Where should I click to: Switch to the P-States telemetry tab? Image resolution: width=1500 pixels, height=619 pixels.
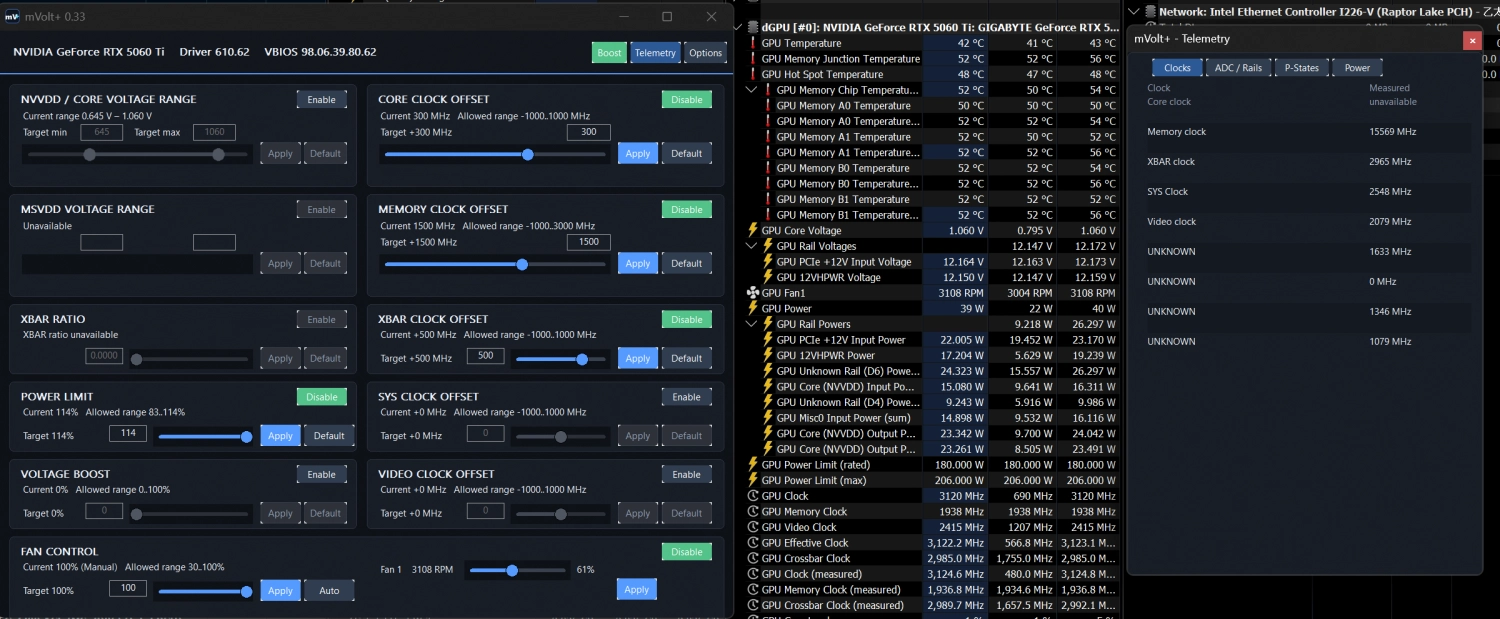(x=1301, y=67)
